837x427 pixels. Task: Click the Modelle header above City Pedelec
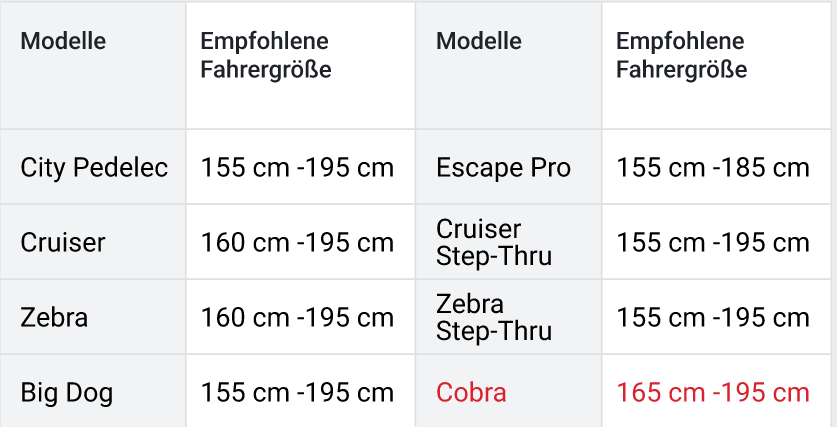coord(63,41)
